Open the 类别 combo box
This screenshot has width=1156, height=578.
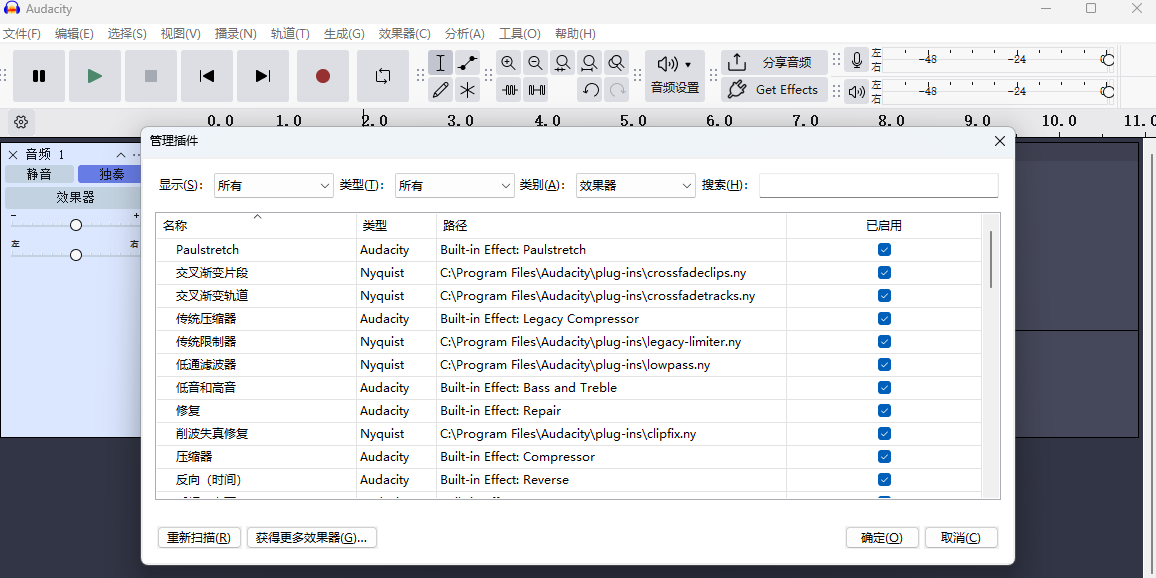tap(635, 185)
